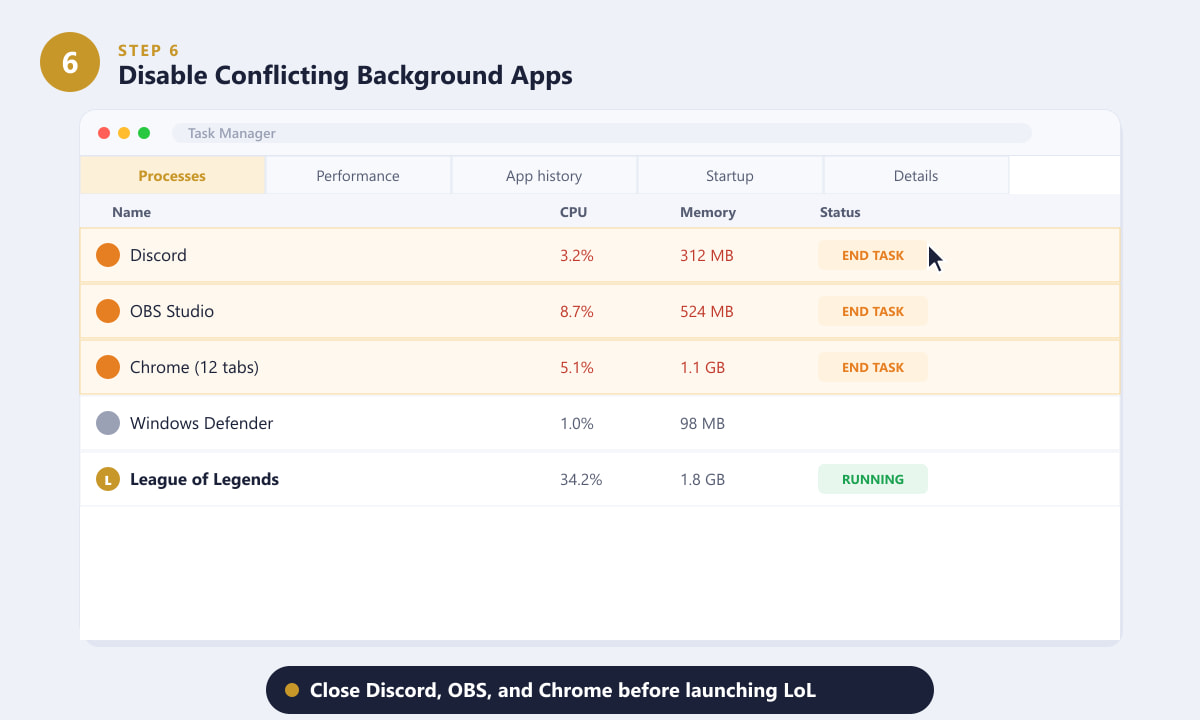Click Chrome's 5.1% CPU value
The width and height of the screenshot is (1200, 720).
(x=577, y=367)
